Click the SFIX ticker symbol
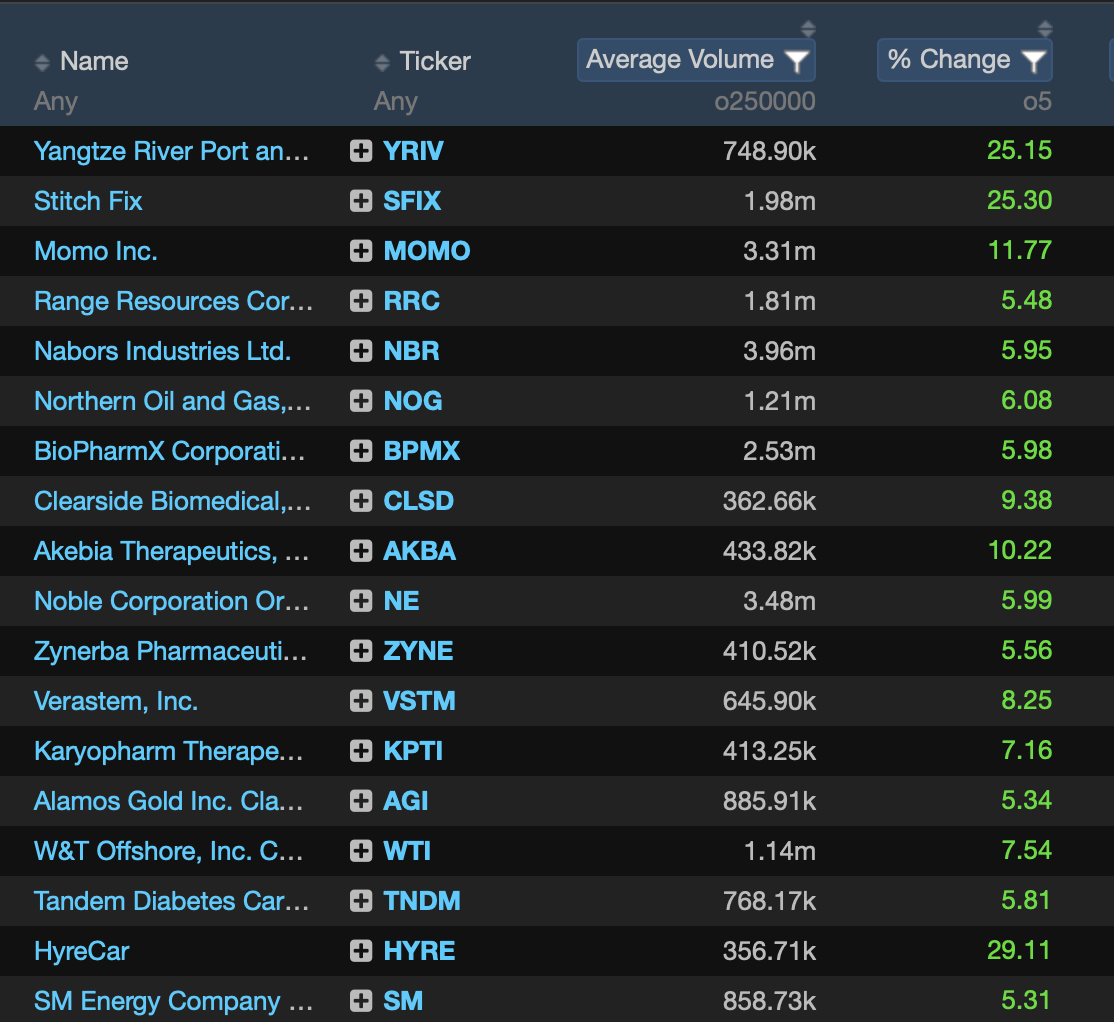Screen dimensions: 1114x1022 point(412,201)
